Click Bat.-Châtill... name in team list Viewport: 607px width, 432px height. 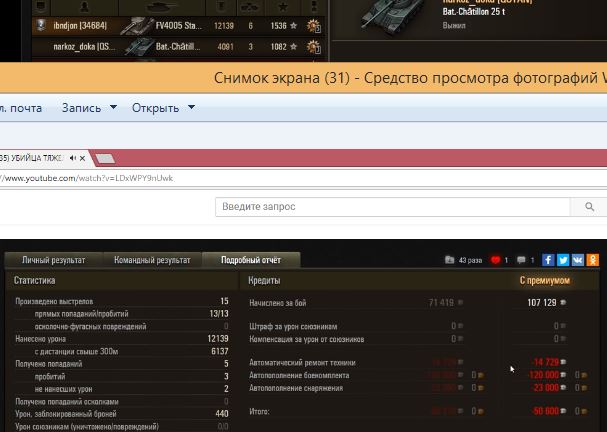[x=178, y=47]
